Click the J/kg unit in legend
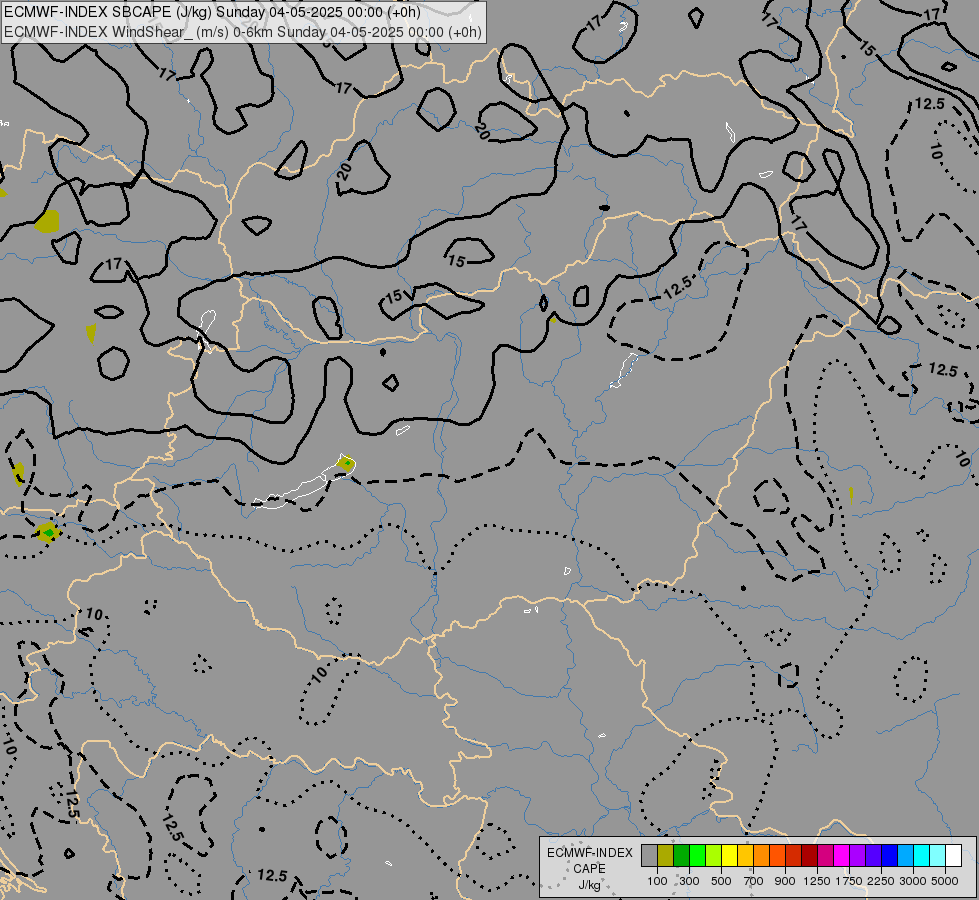979x900 pixels. pos(589,885)
